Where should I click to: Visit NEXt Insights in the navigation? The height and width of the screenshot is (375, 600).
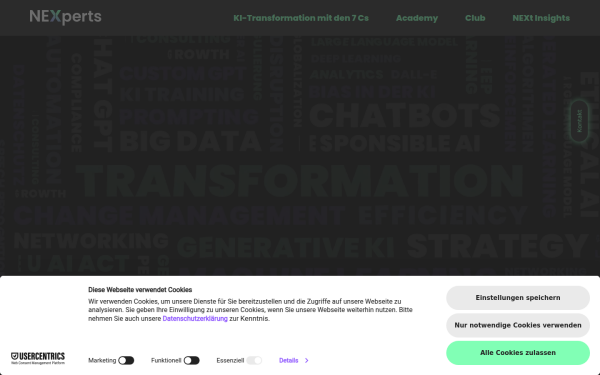541,18
